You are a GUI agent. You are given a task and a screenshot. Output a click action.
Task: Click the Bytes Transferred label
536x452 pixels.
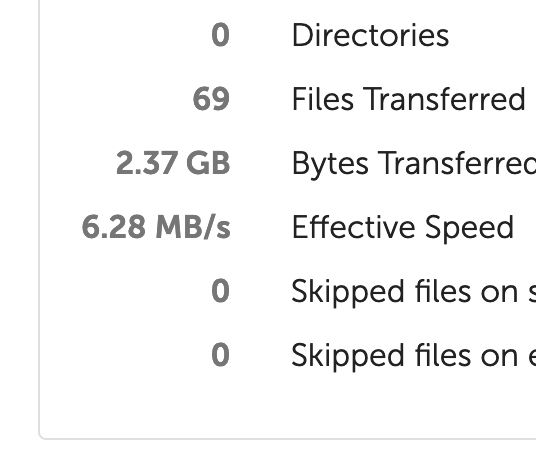[414, 163]
